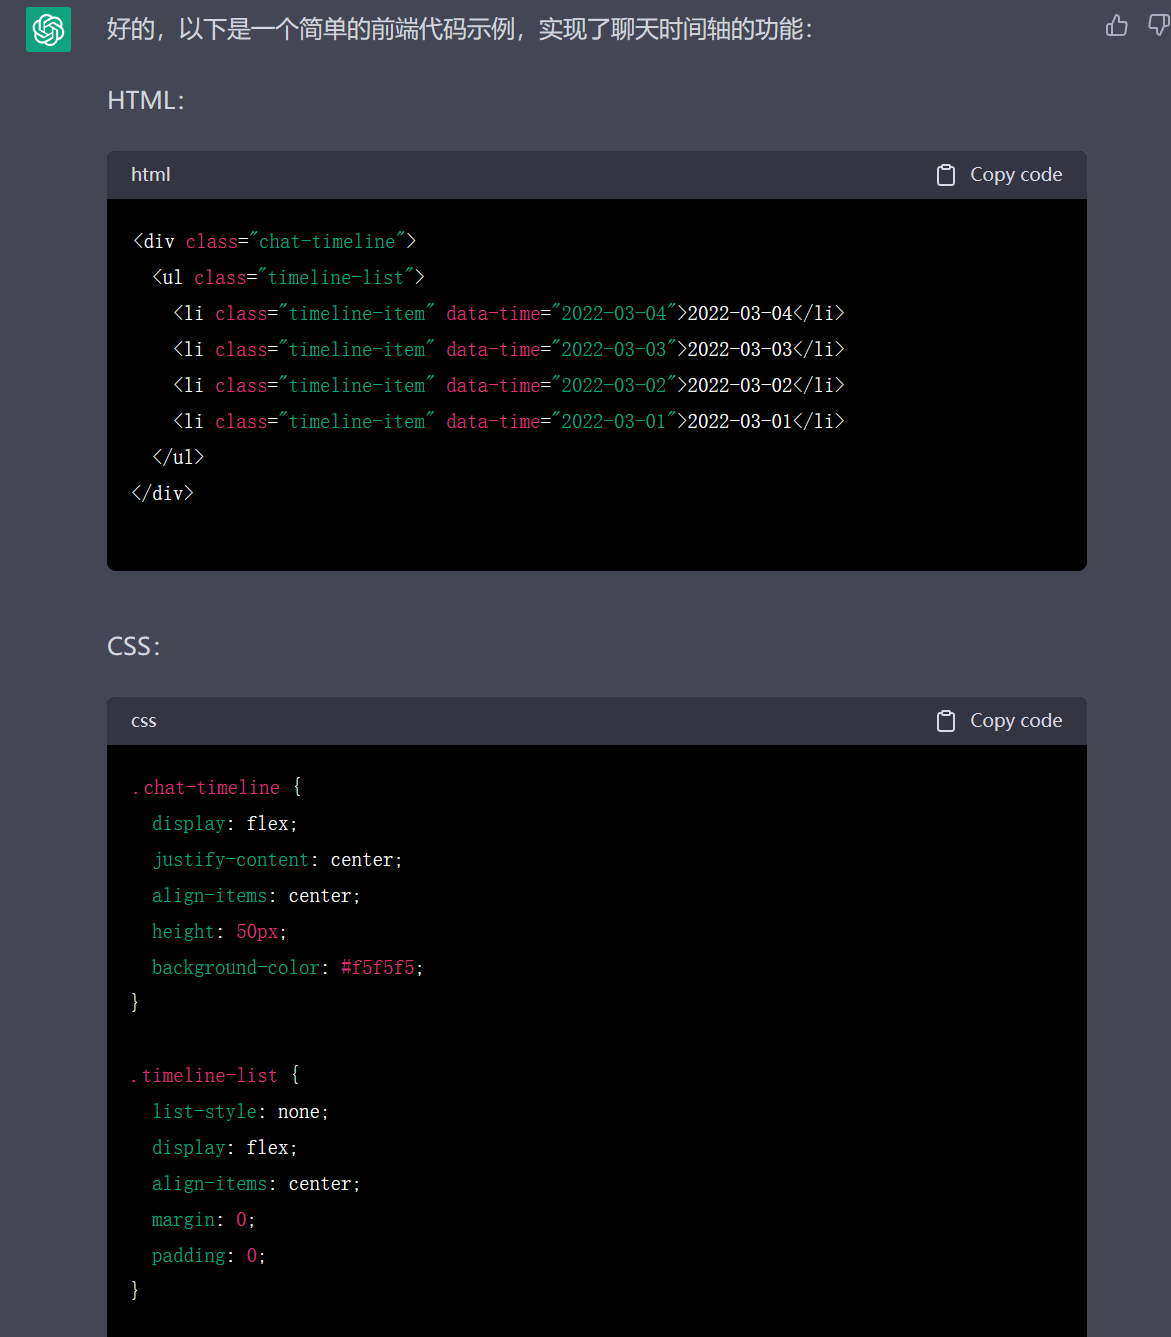Image resolution: width=1171 pixels, height=1337 pixels.
Task: Place cursor on the 2022-03-04 list item line
Action: click(x=508, y=313)
